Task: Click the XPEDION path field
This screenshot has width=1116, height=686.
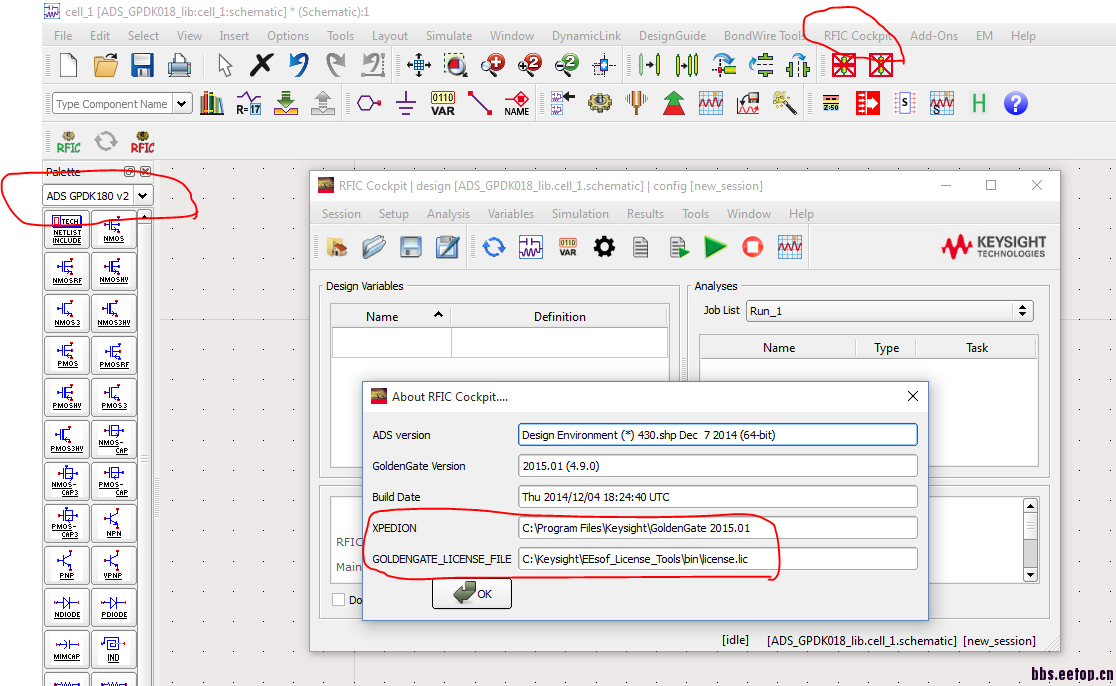Action: [717, 528]
